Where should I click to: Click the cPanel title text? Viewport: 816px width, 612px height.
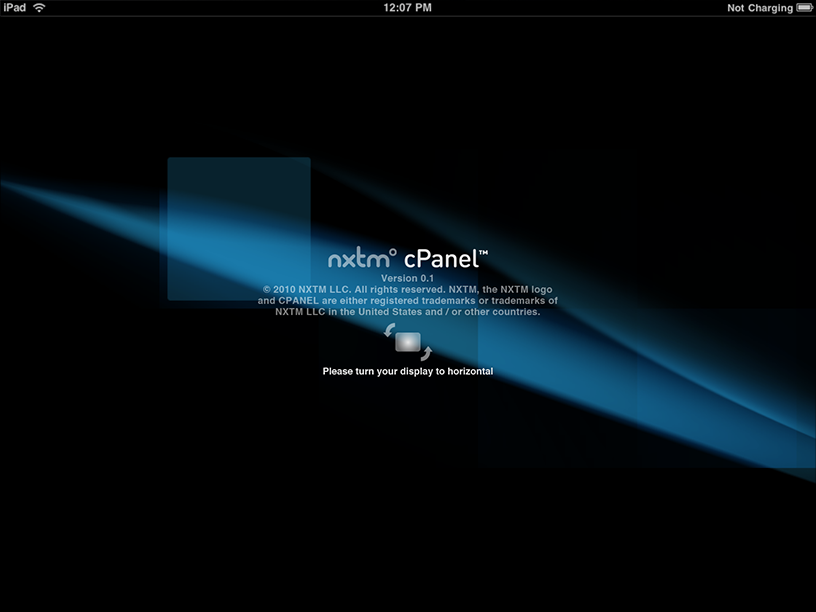coord(446,259)
